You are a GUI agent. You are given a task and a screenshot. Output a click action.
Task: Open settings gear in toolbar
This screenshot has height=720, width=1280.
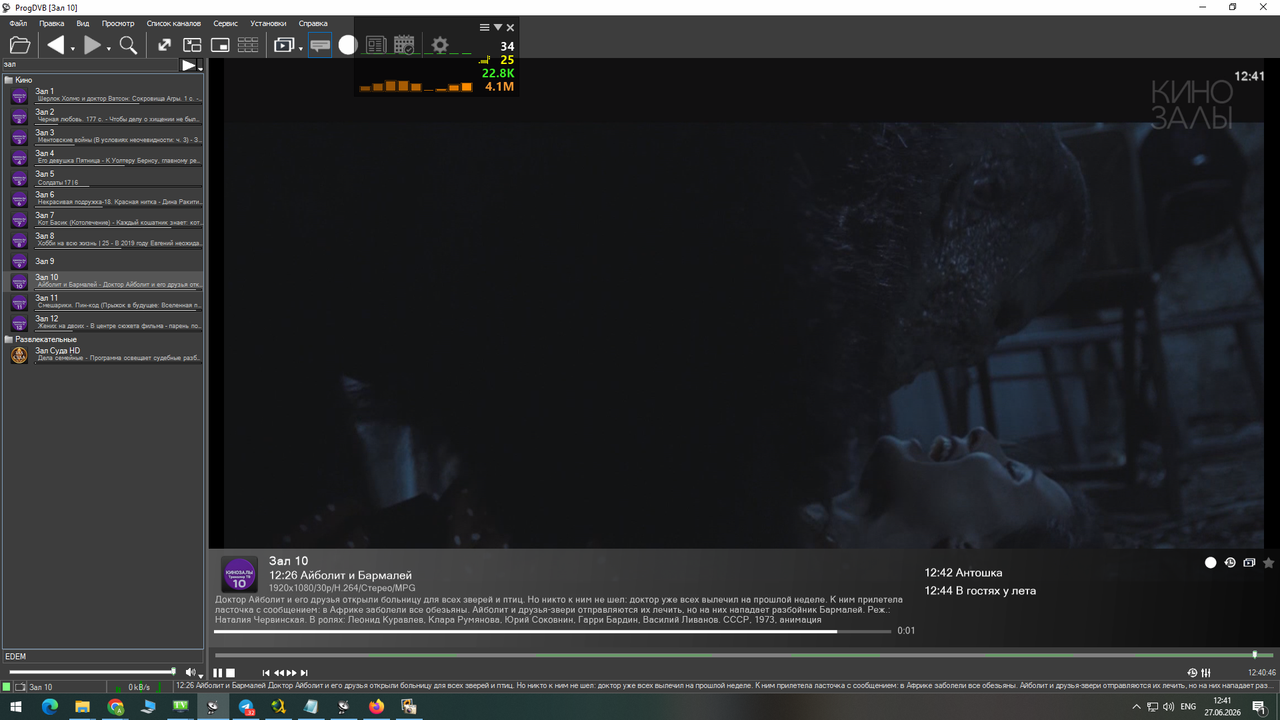[x=440, y=45]
